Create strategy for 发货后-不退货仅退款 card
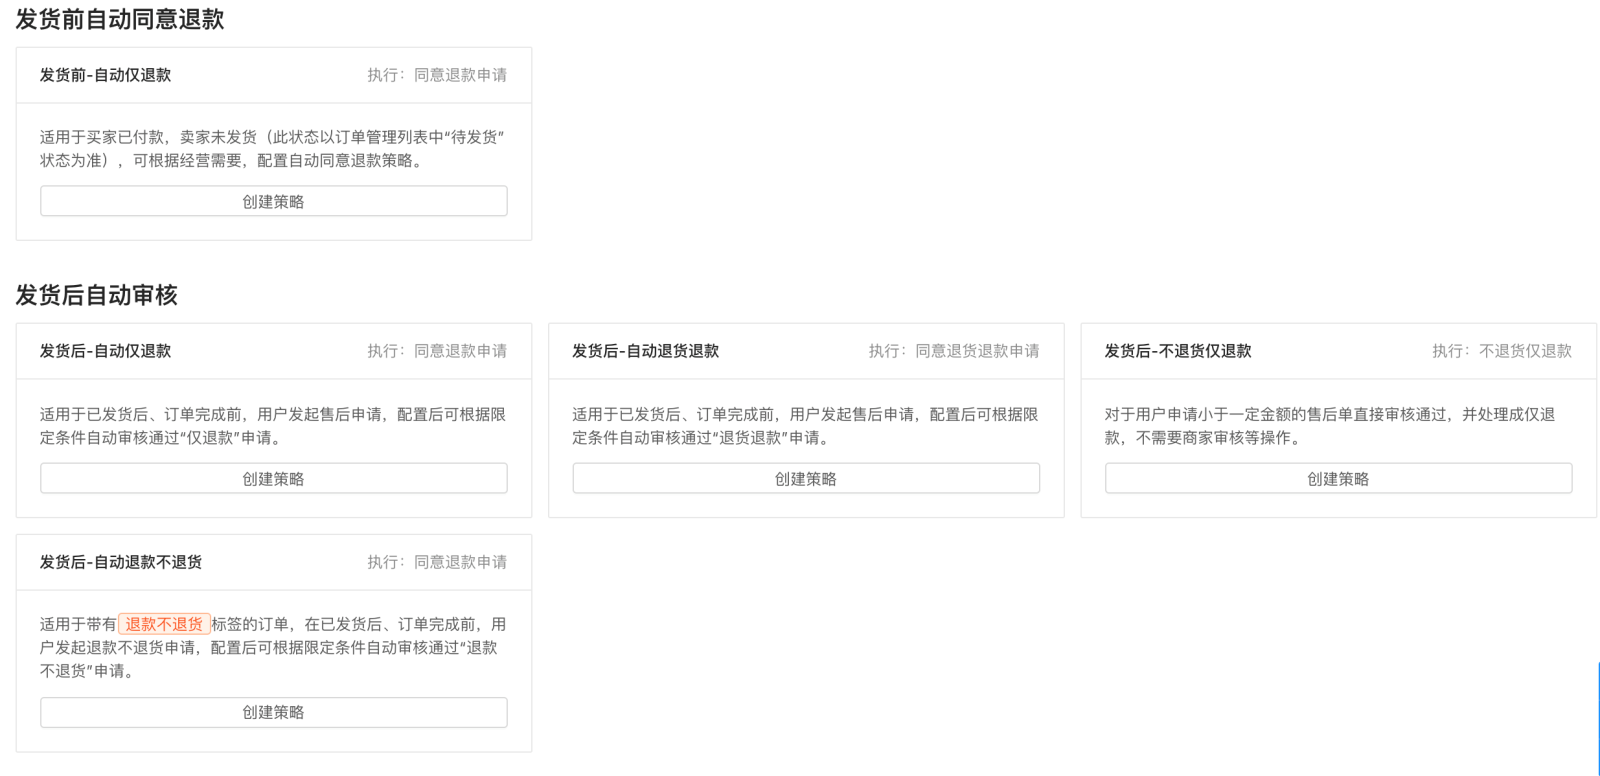 1338,478
